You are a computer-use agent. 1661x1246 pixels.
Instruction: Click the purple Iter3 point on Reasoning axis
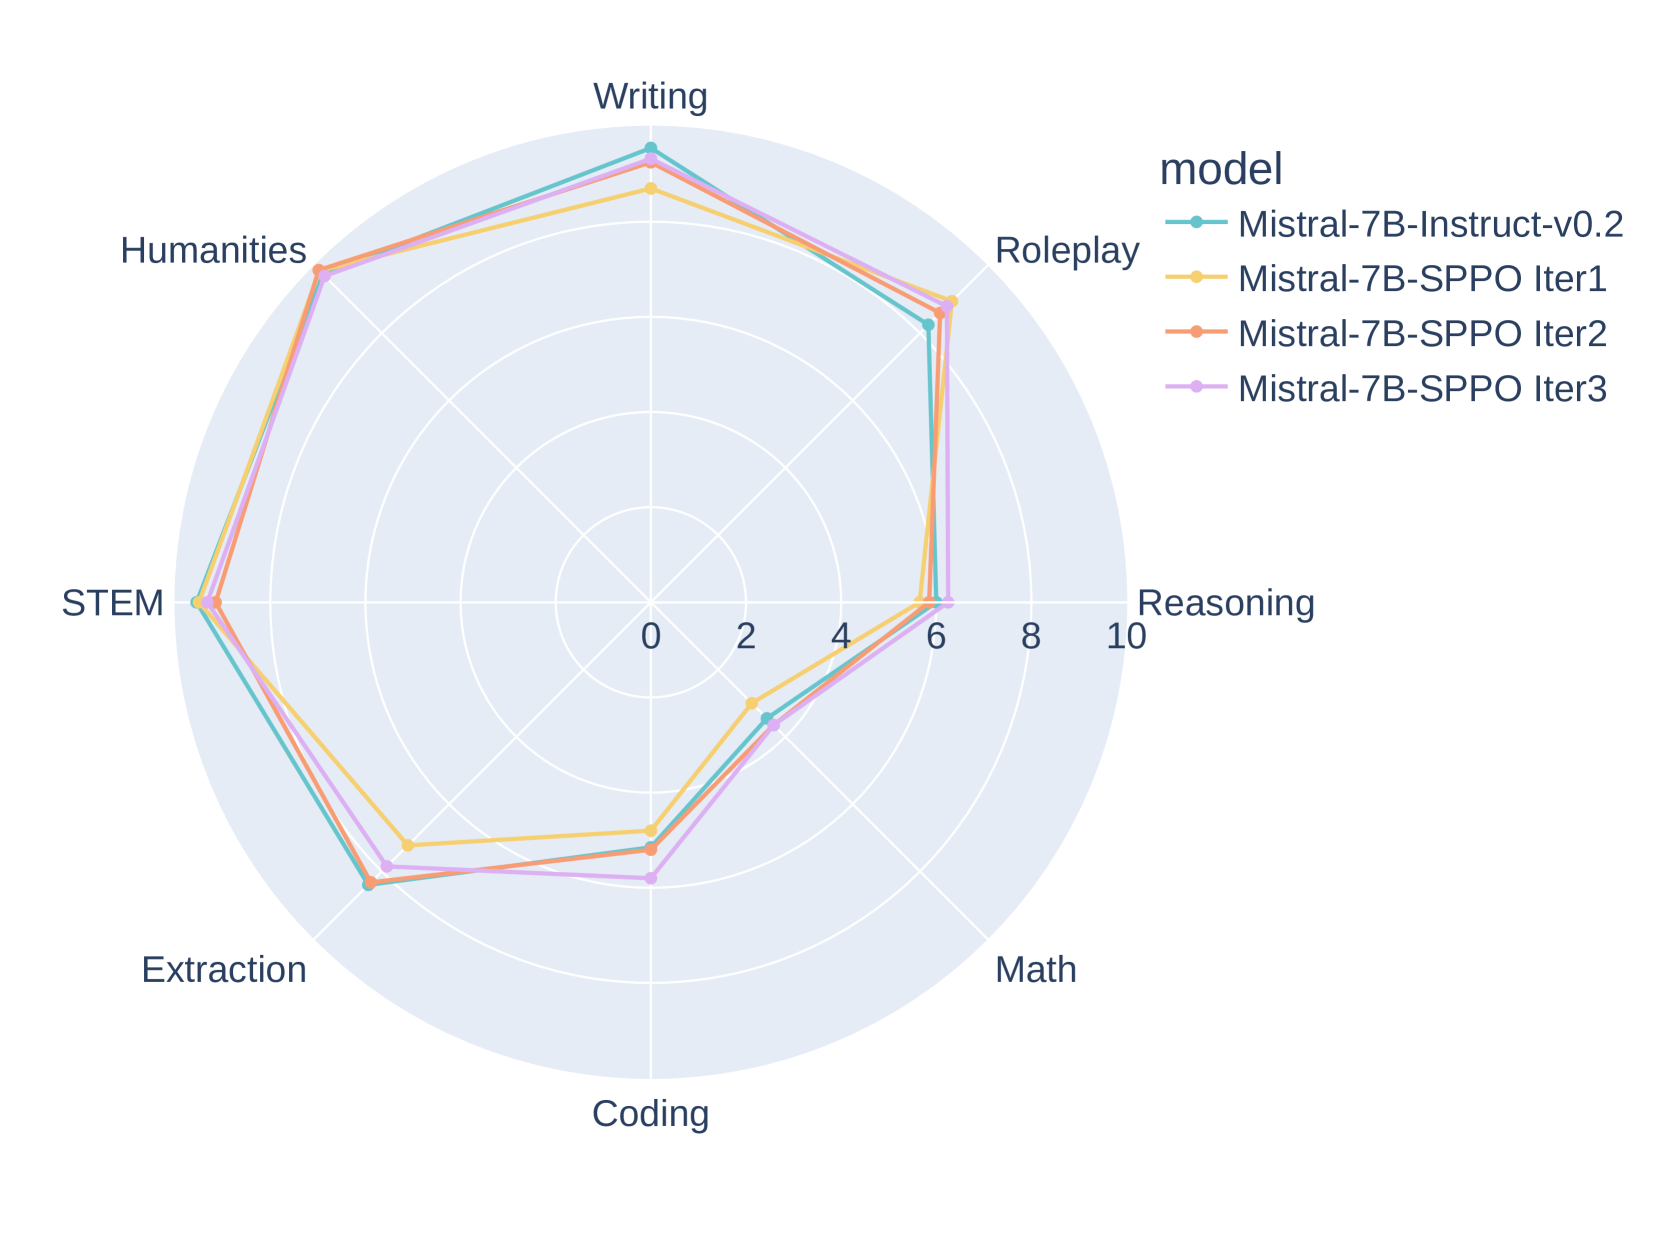tap(948, 602)
